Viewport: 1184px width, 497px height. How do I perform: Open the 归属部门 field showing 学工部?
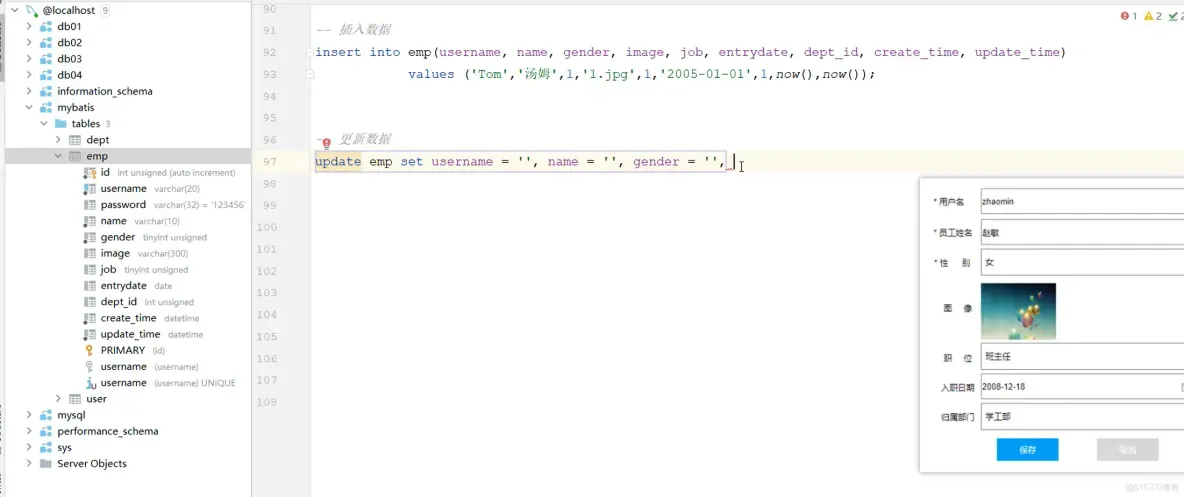[1082, 417]
